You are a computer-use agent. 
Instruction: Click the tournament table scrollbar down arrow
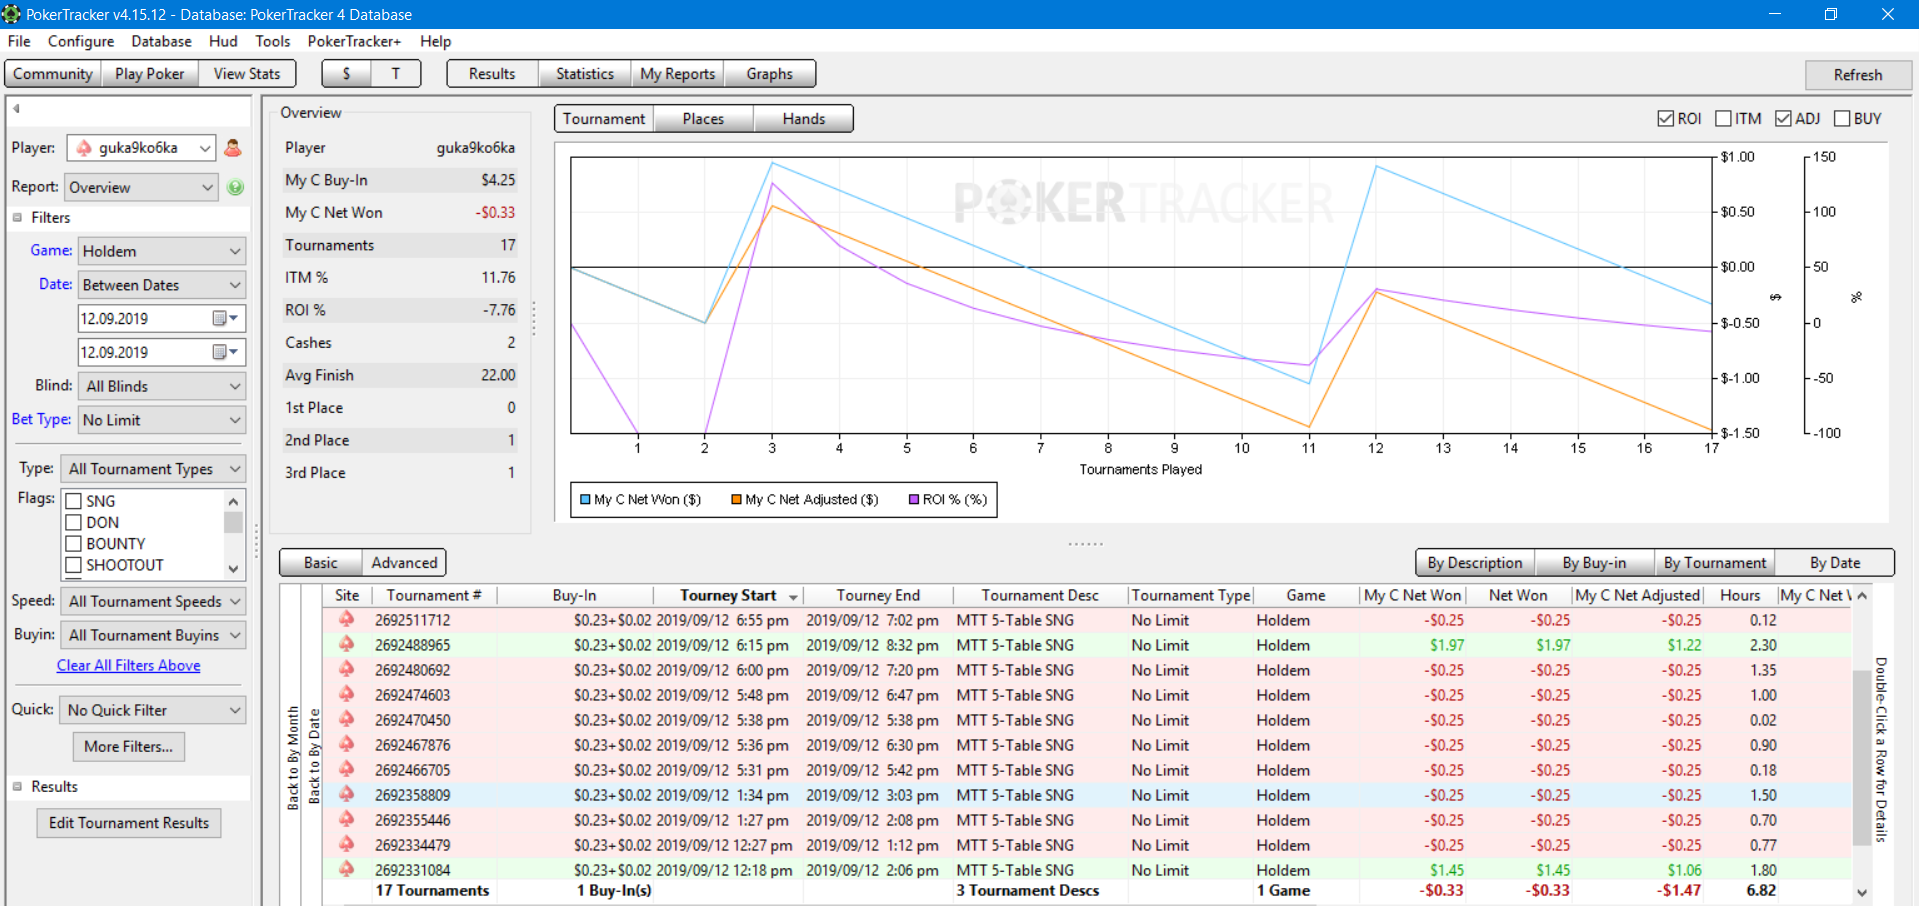(x=1861, y=893)
